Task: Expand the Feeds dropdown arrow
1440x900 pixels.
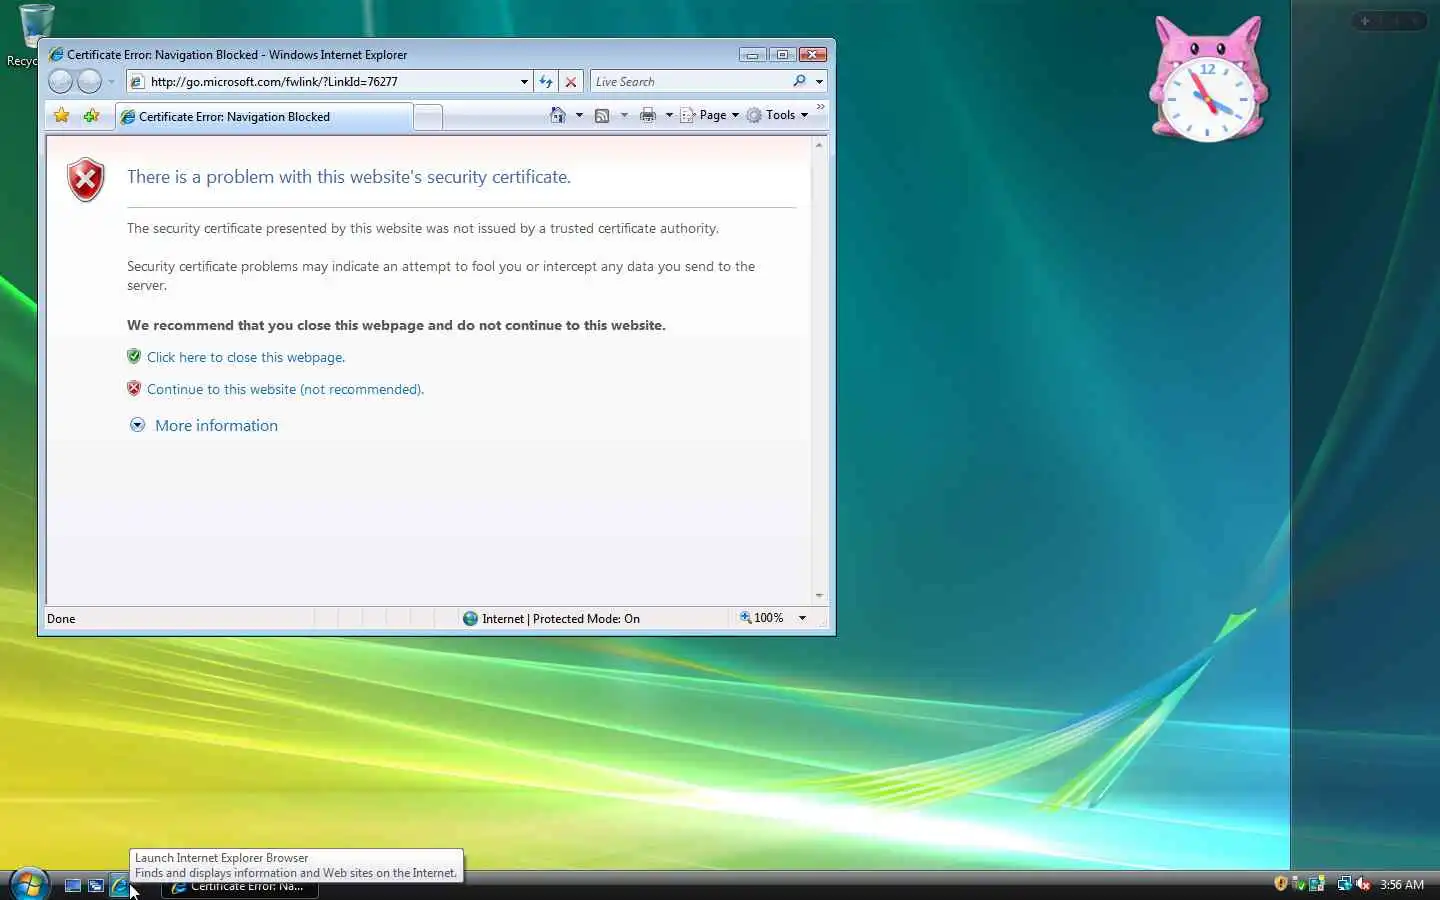Action: [x=624, y=115]
